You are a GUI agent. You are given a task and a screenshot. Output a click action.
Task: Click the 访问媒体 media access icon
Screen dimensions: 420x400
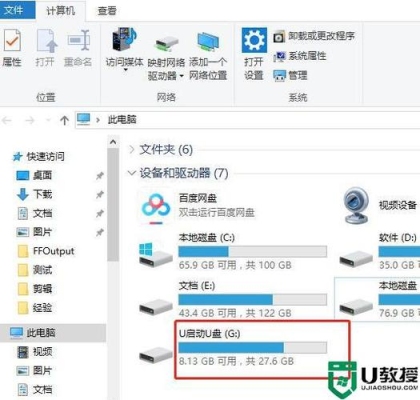125,39
